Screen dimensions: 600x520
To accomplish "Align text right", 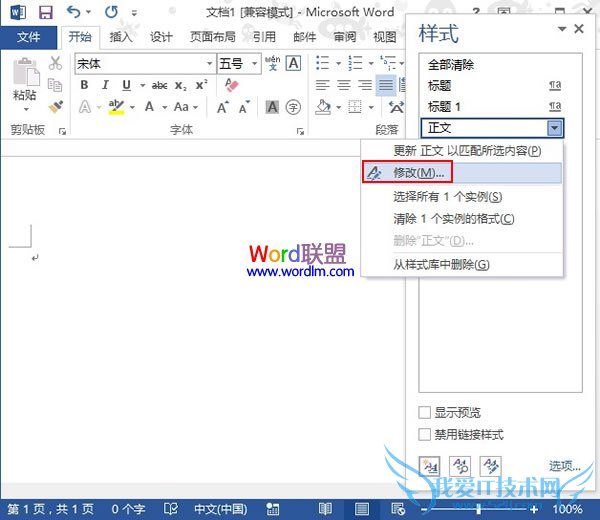I will 365,85.
